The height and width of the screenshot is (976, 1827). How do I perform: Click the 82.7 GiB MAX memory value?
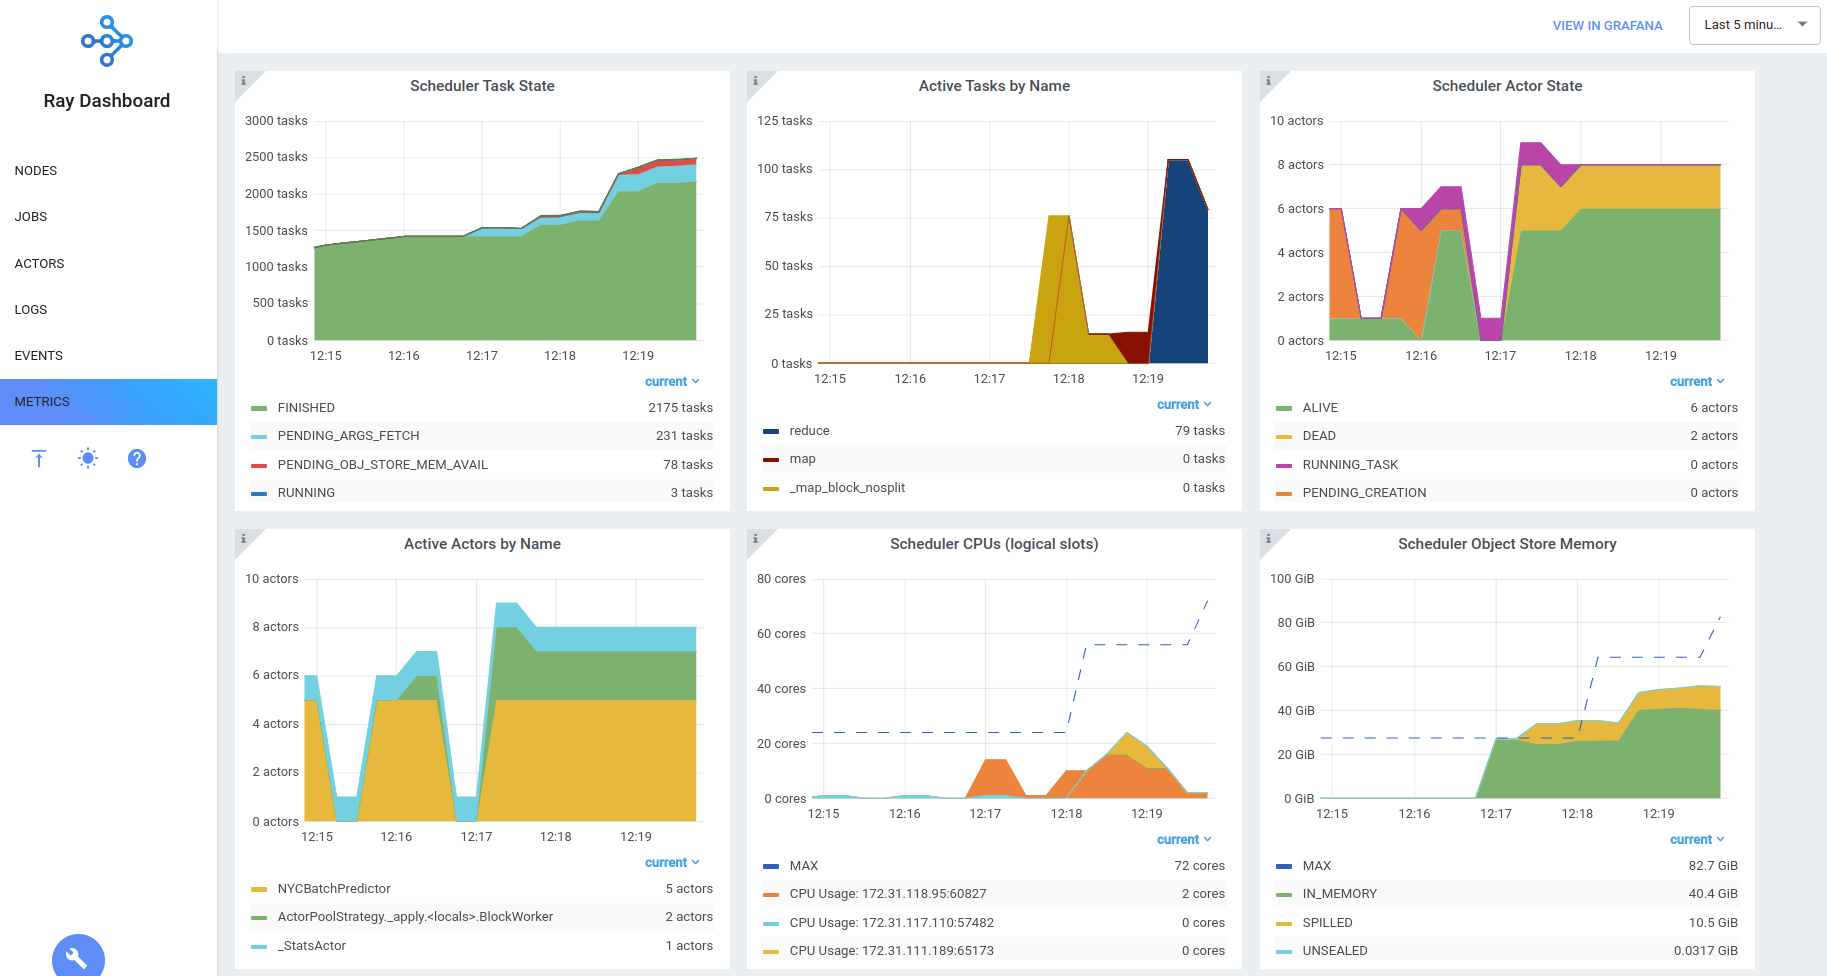[x=1713, y=866]
